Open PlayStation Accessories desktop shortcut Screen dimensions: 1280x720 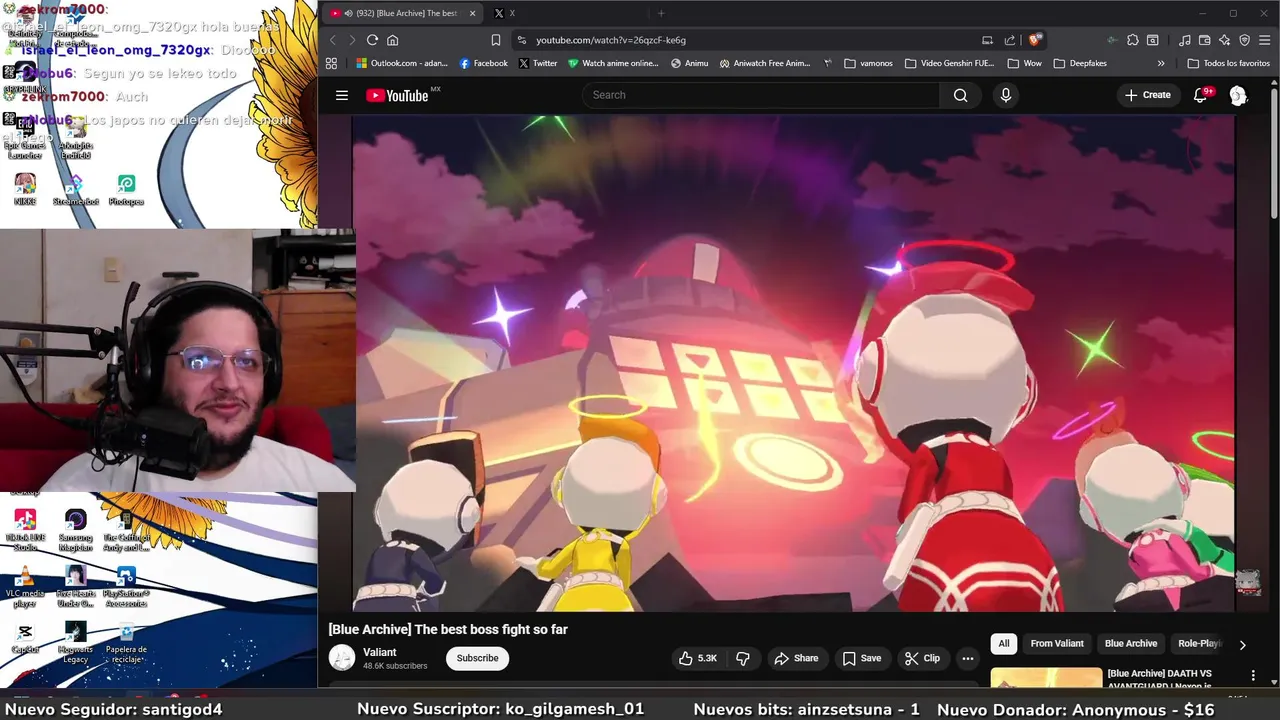tap(126, 587)
